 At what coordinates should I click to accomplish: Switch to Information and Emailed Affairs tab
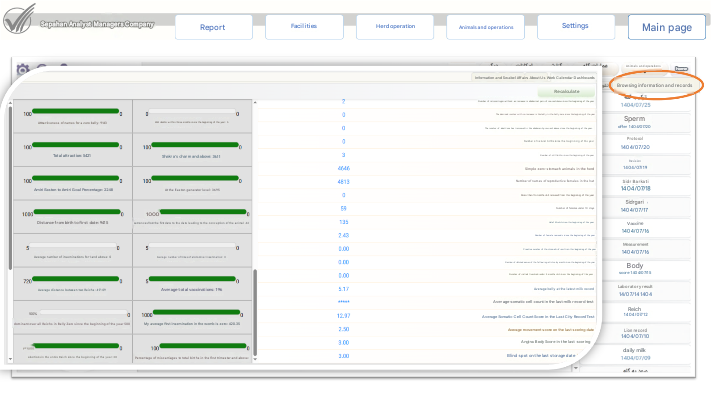[x=501, y=77]
